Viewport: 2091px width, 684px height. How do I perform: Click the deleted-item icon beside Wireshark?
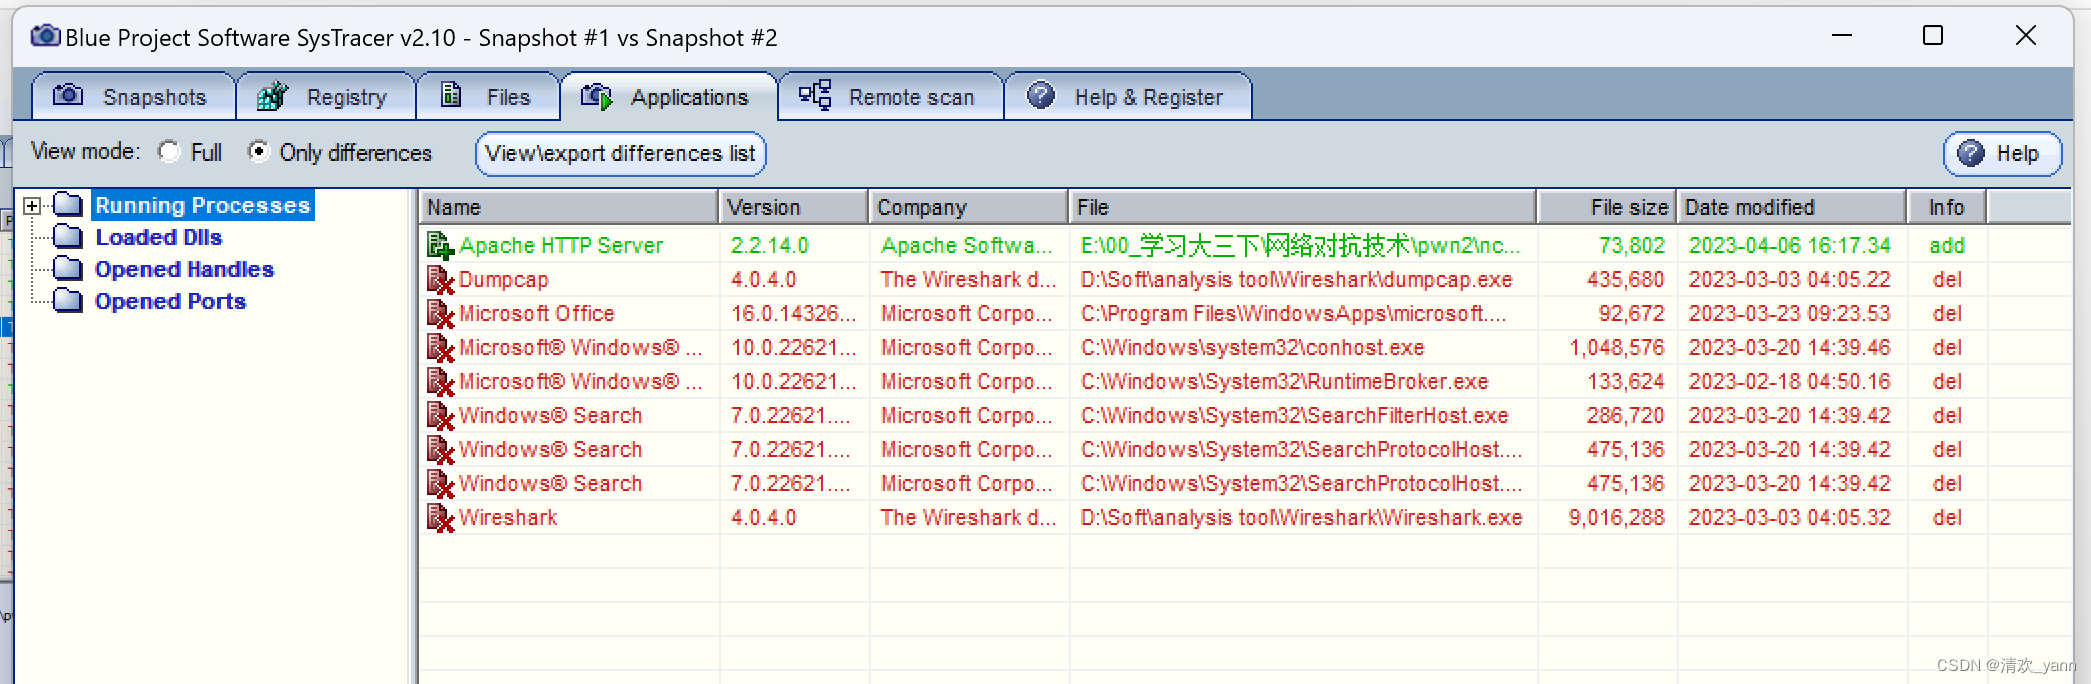pyautogui.click(x=440, y=517)
